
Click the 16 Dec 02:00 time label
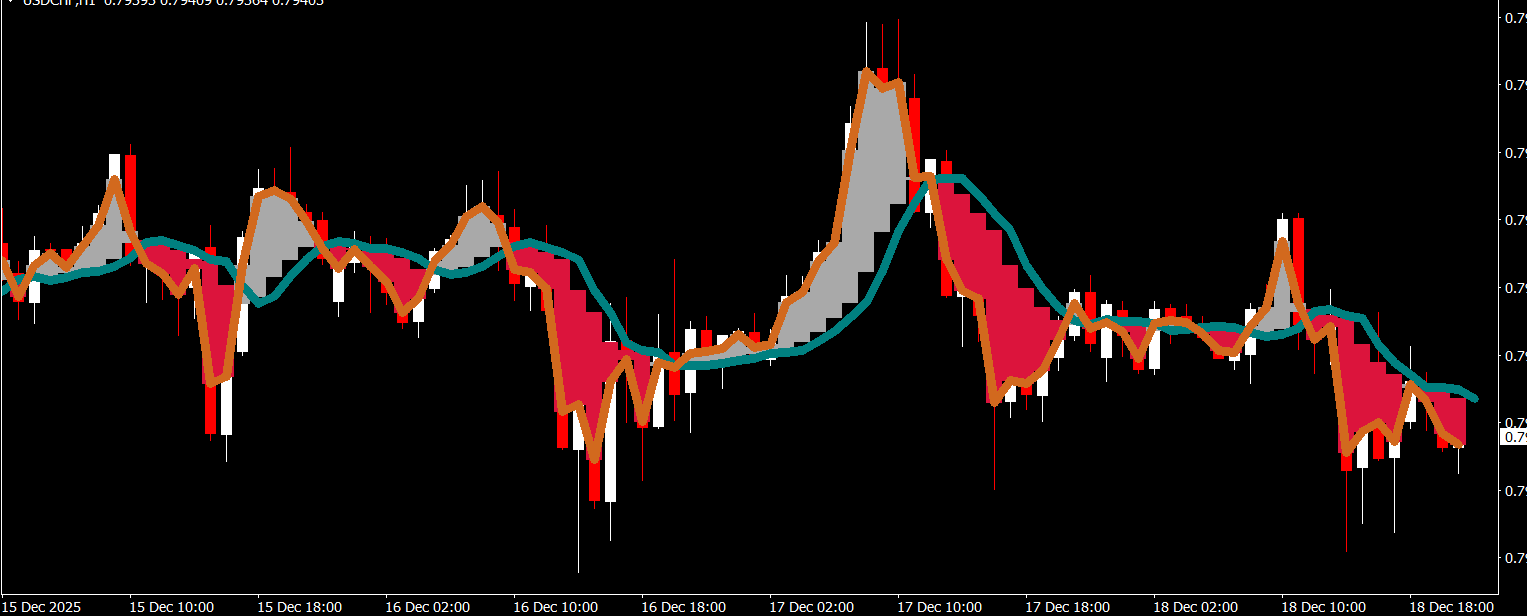click(x=428, y=607)
